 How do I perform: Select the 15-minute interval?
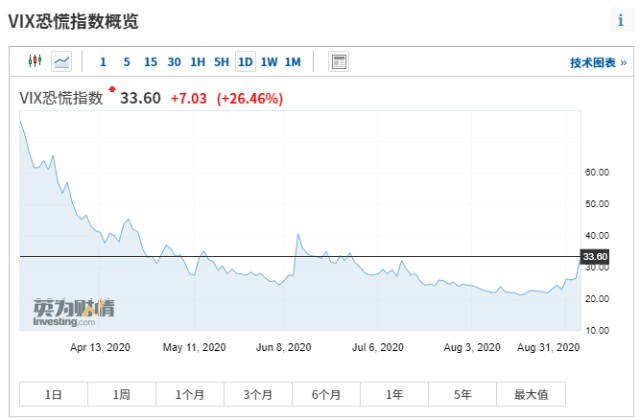[150, 62]
